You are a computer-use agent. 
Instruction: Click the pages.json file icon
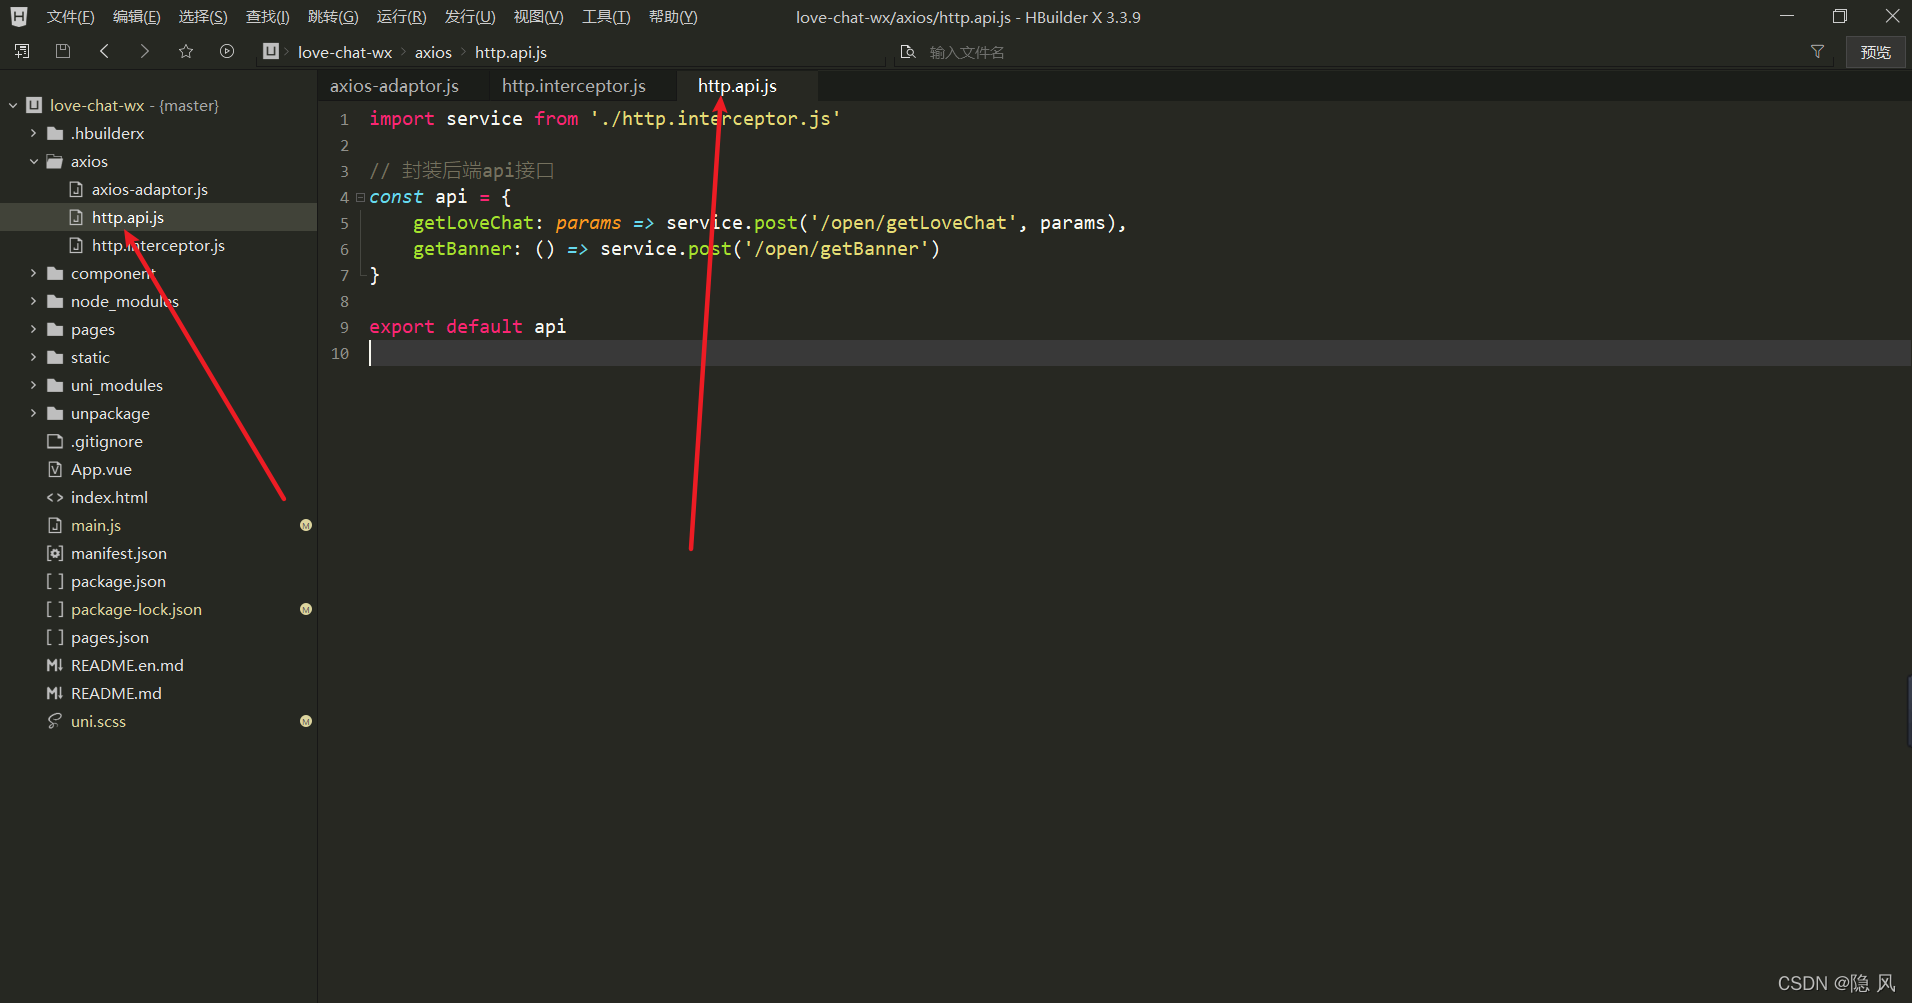(x=55, y=637)
